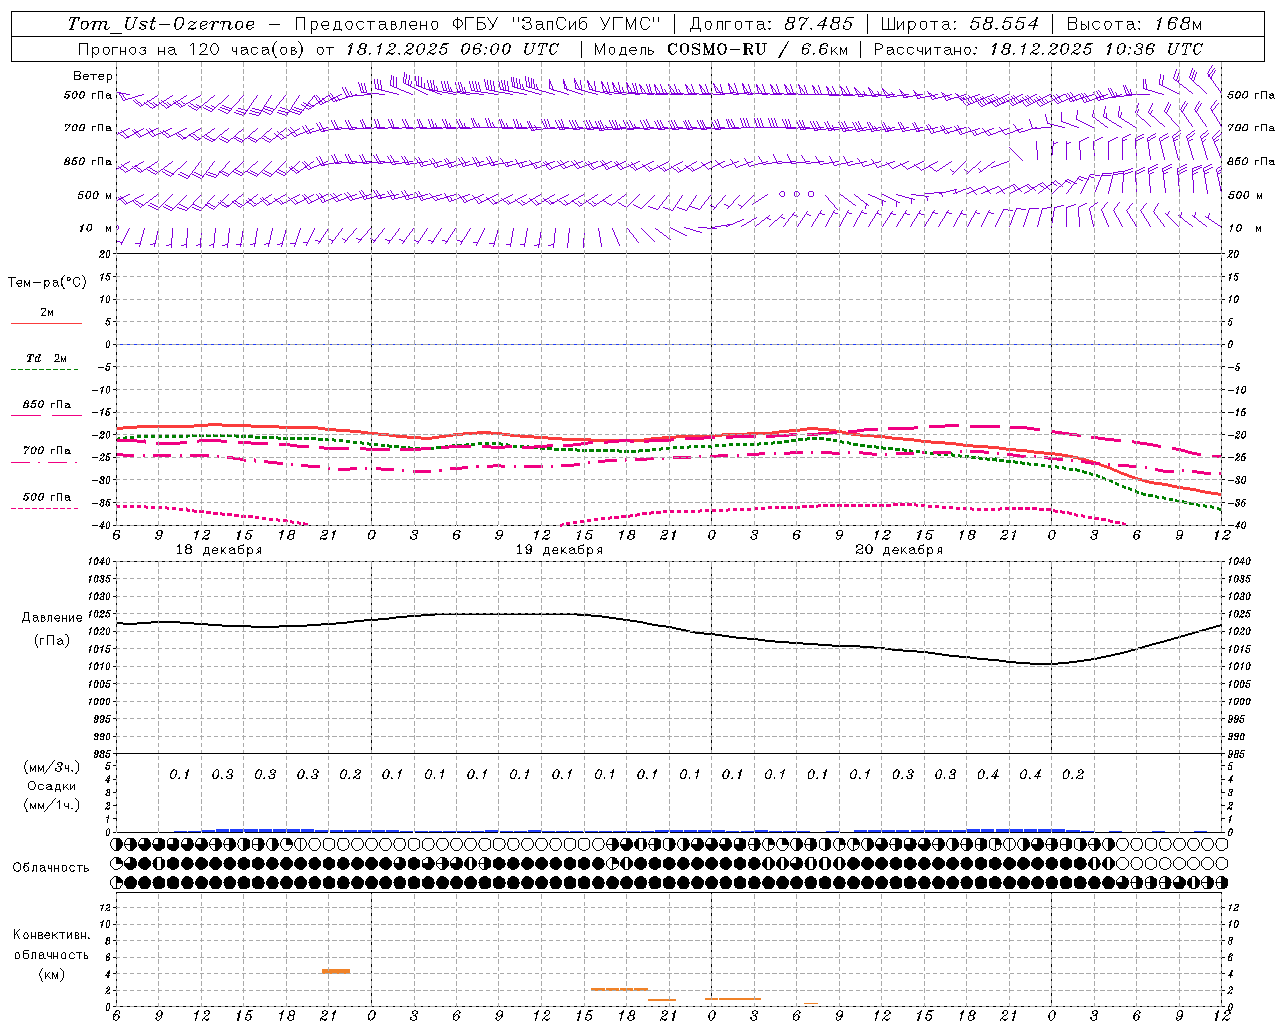Click the orange convective bar at 4 km
Screen dimensions: 1280x1024
[x=336, y=971]
